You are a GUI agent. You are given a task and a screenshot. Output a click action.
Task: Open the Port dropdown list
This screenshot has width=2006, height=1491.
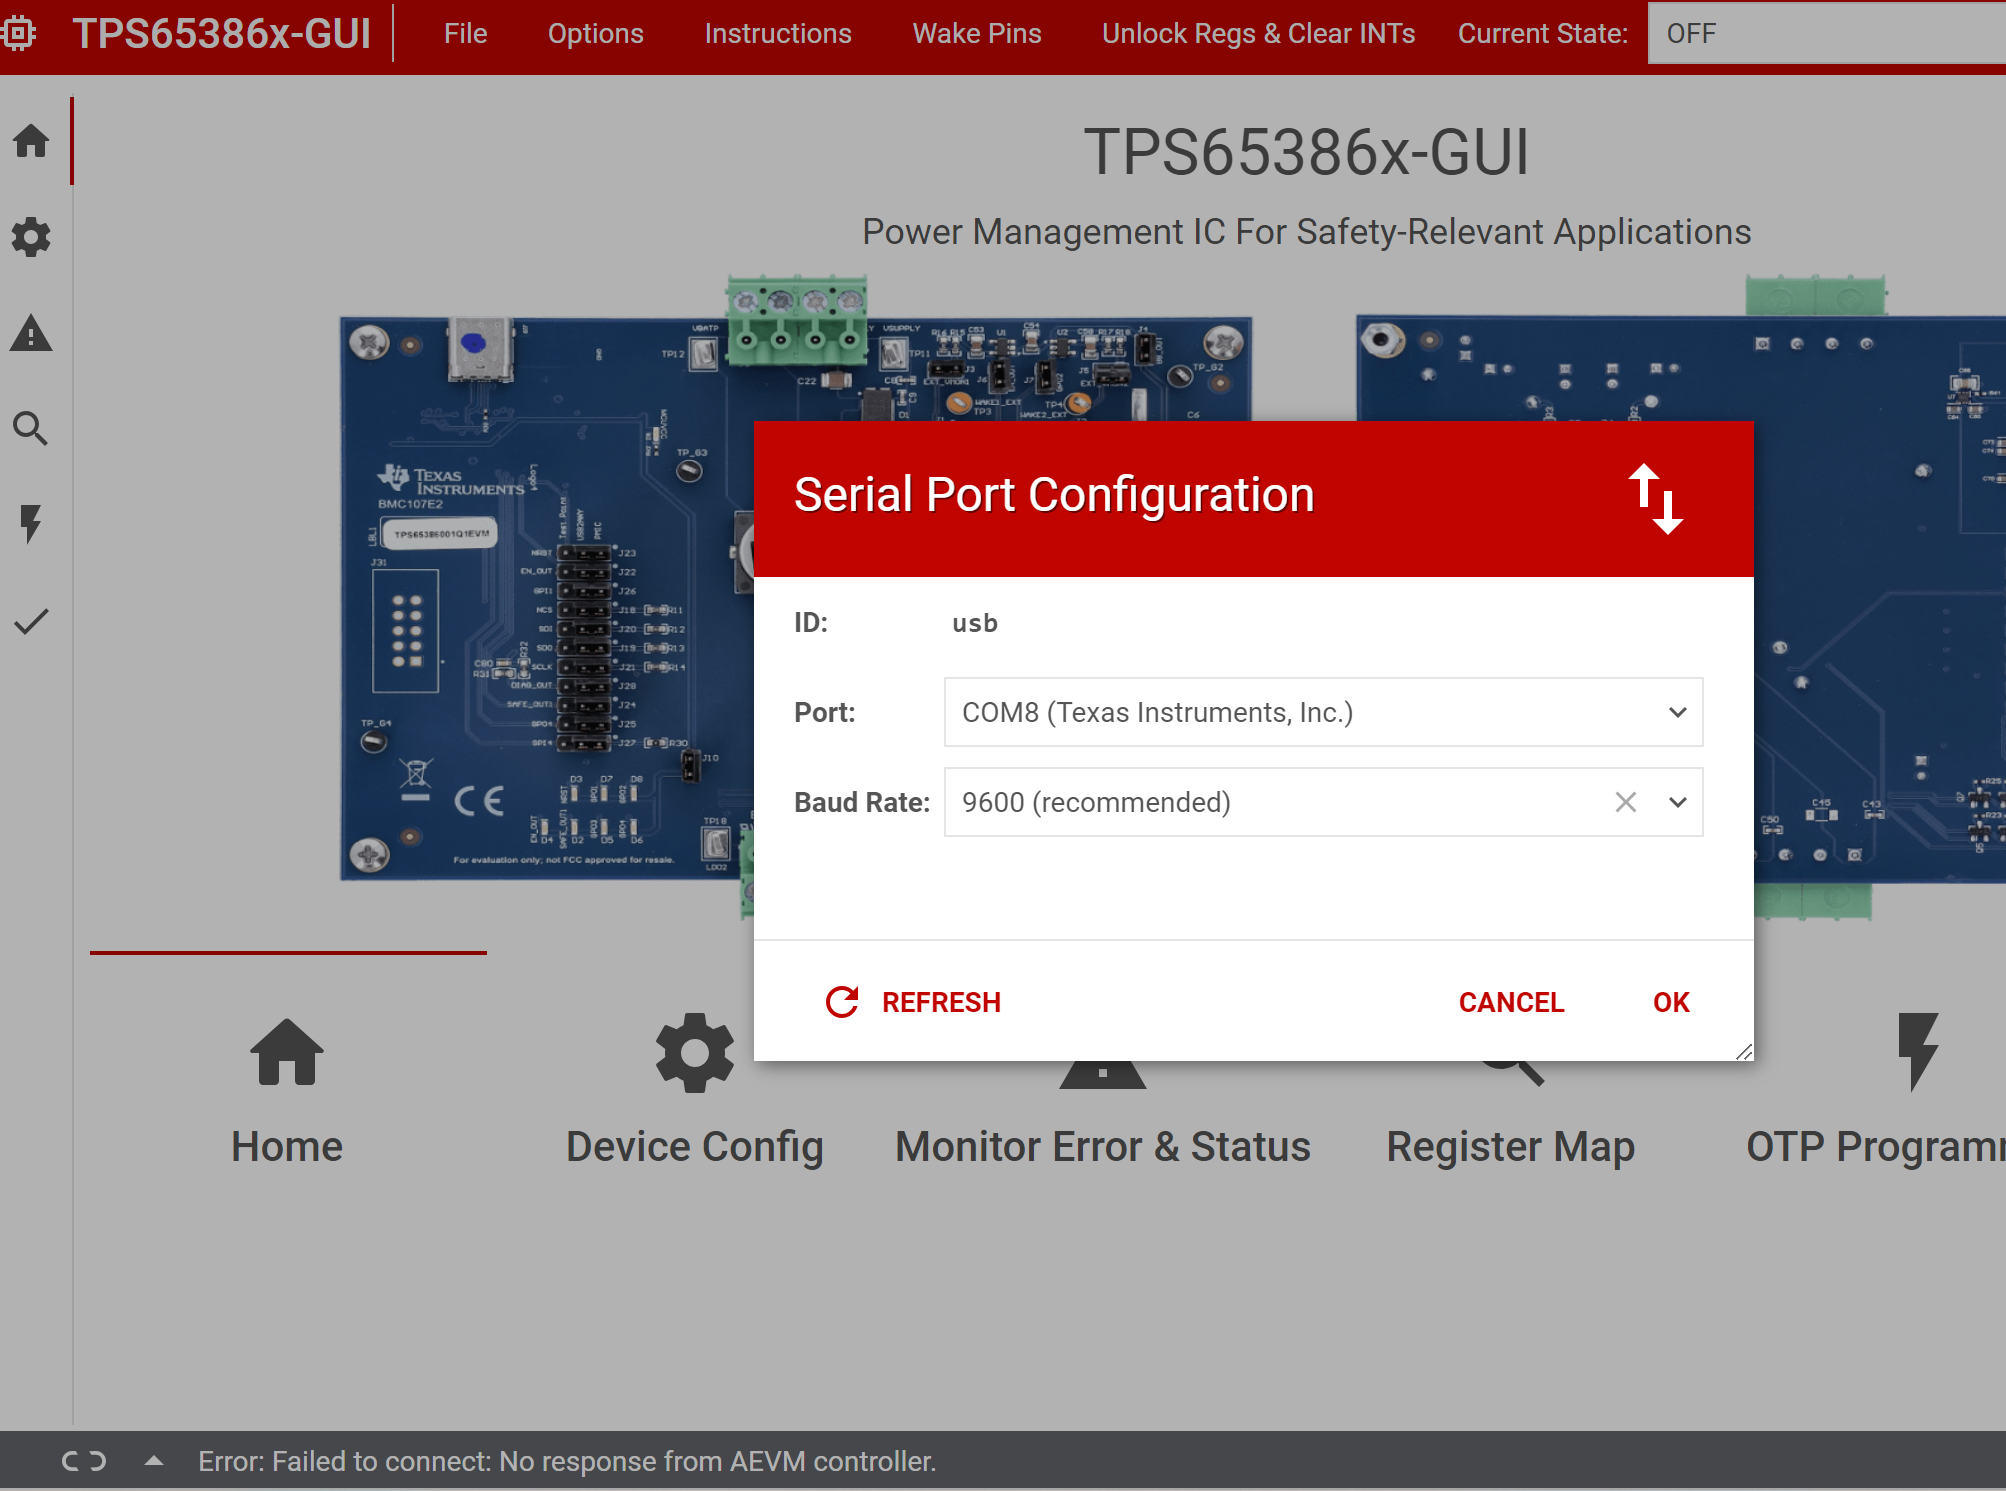(1323, 712)
